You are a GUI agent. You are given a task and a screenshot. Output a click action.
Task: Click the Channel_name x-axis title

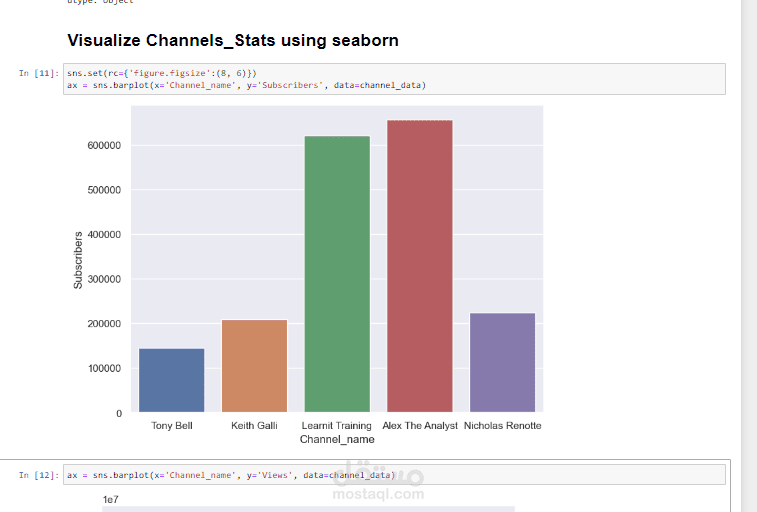point(337,439)
